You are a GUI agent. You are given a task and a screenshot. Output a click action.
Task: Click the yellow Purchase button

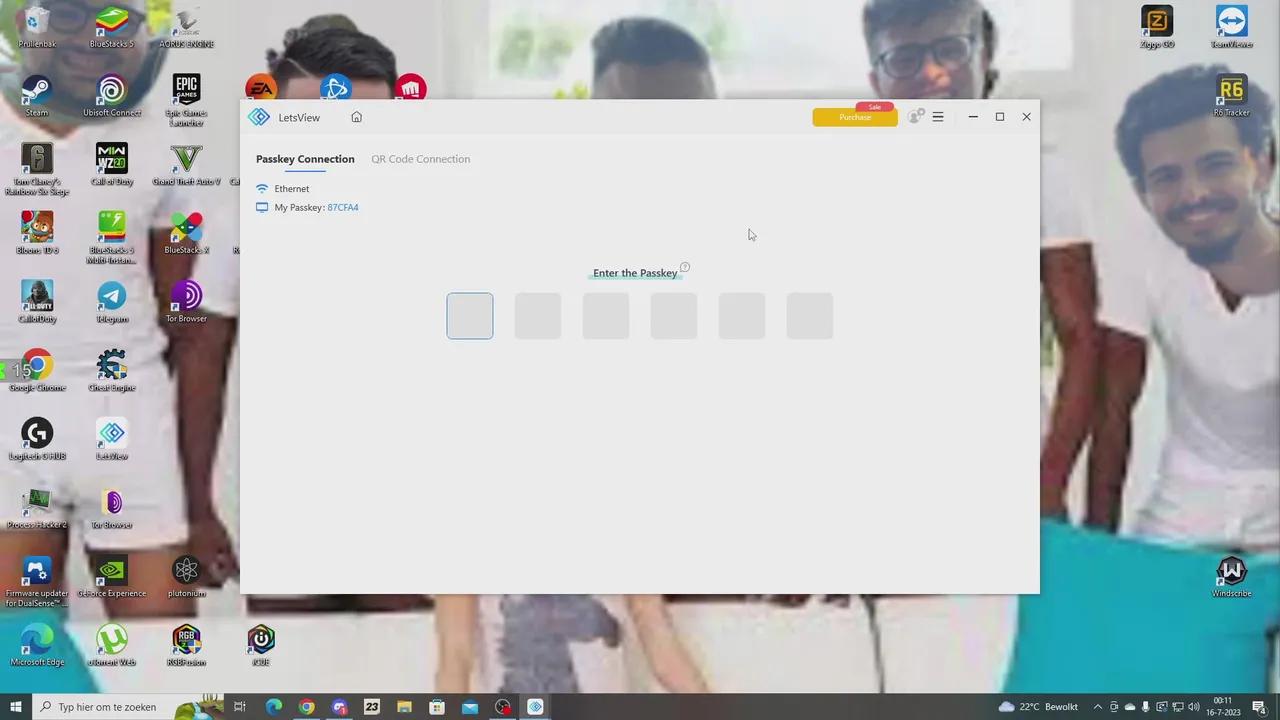tap(855, 117)
